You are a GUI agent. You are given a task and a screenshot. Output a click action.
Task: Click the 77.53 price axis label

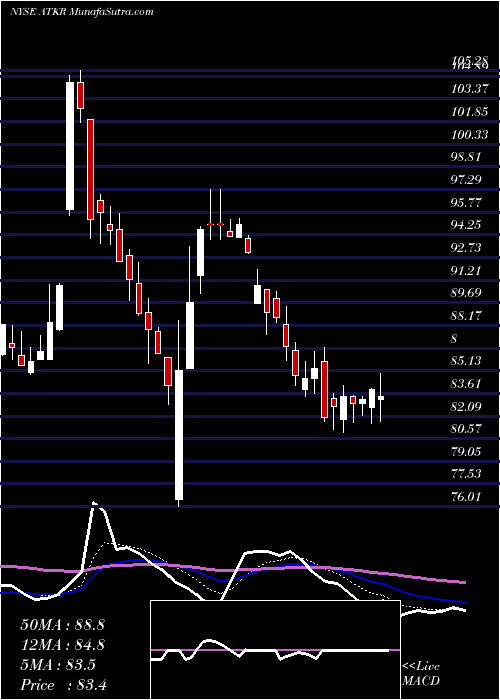tap(467, 474)
